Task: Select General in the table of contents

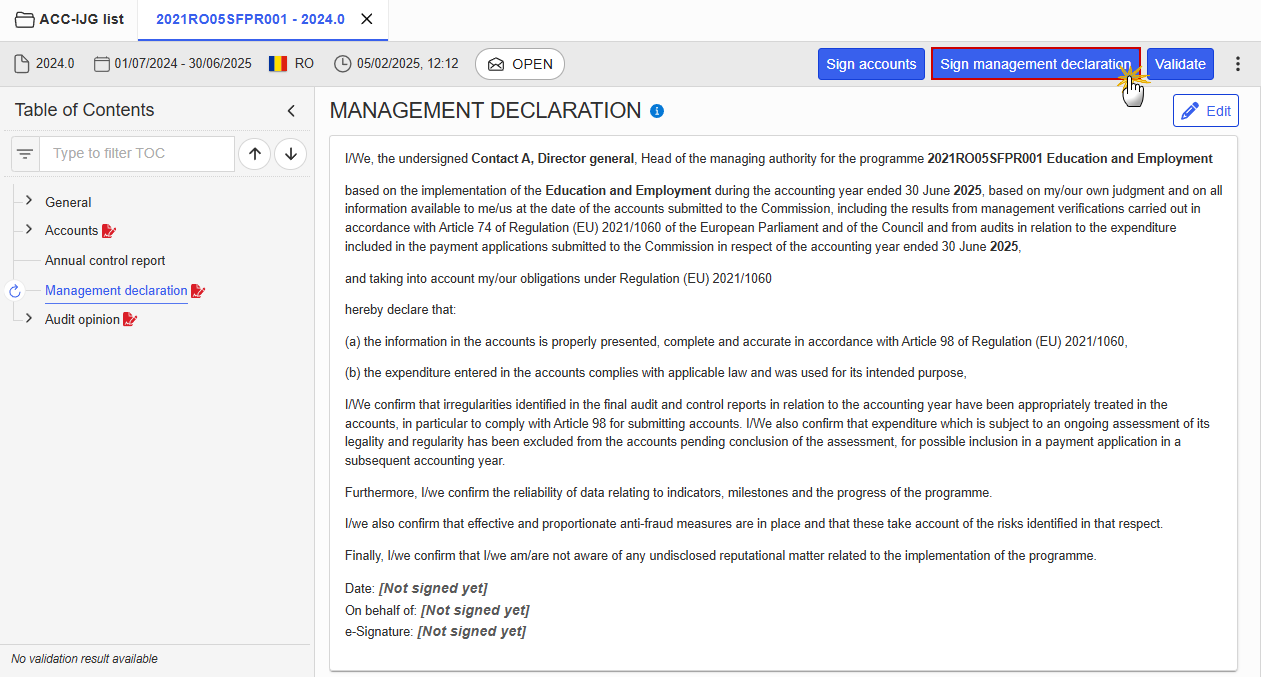Action: (x=68, y=202)
